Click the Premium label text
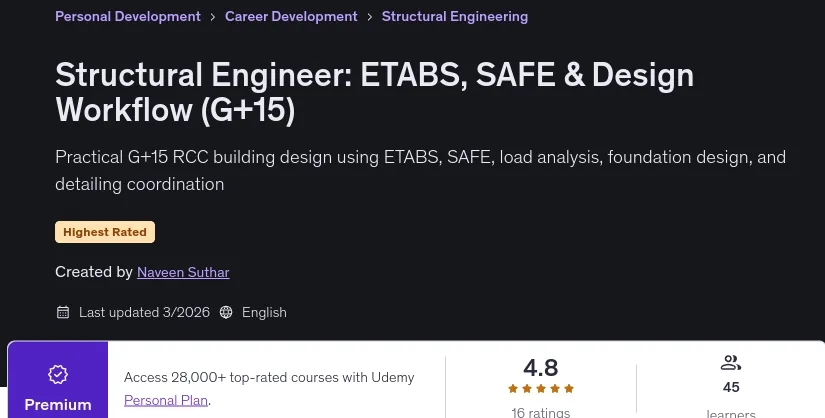Image resolution: width=825 pixels, height=418 pixels. [x=58, y=405]
